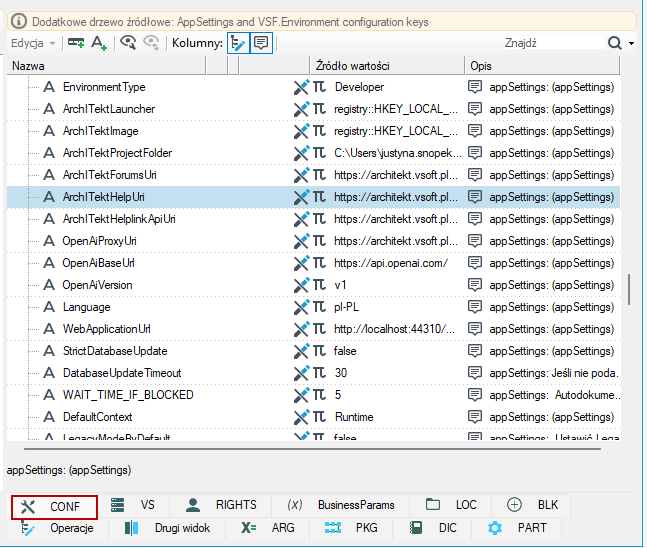
Task: Click the Developer value cell
Action: click(x=359, y=87)
